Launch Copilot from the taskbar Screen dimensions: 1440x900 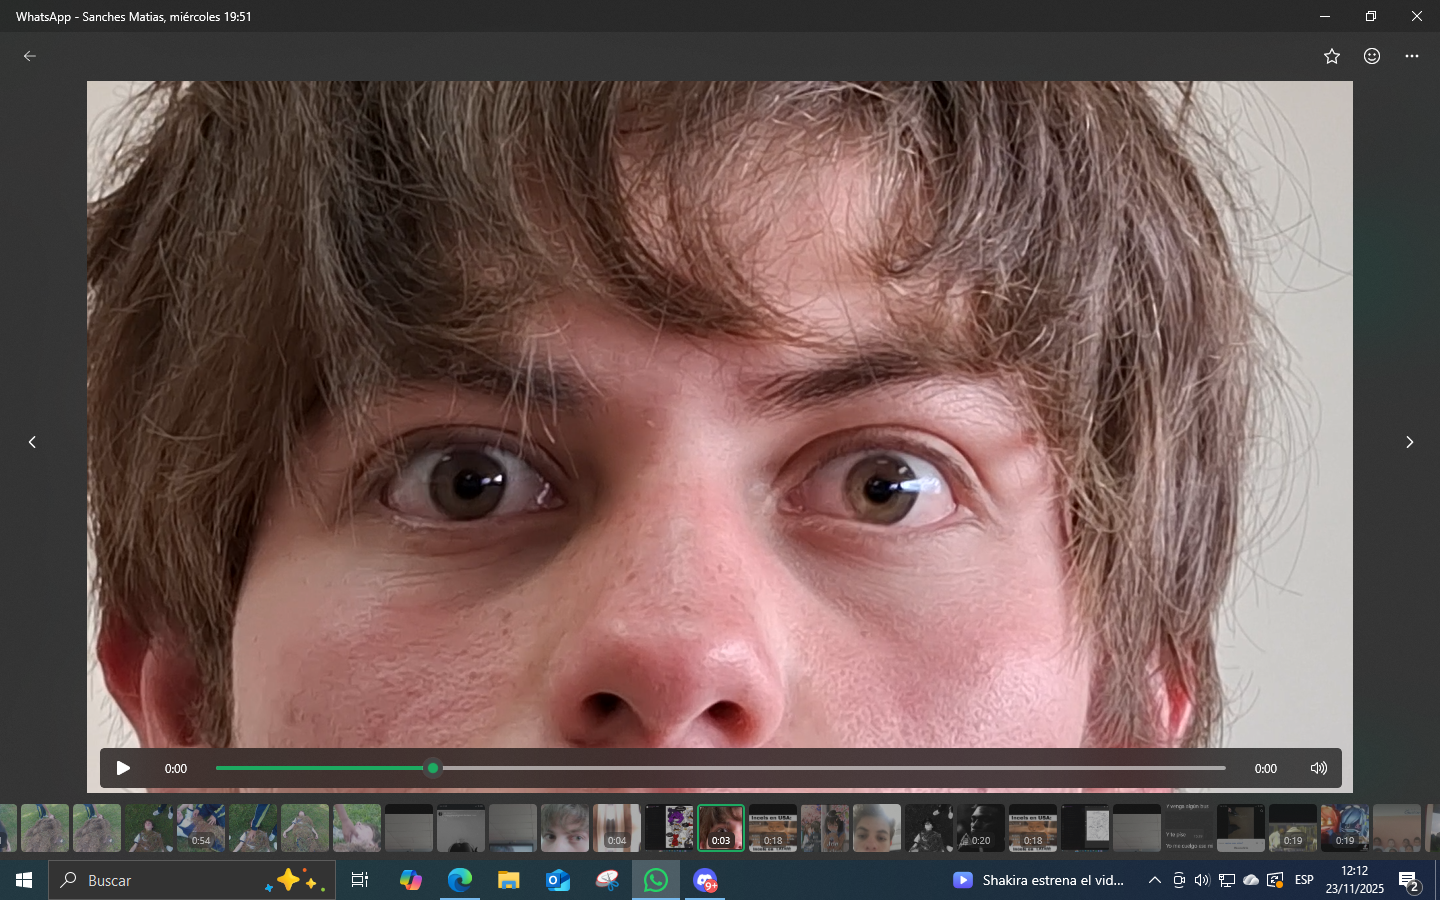click(x=410, y=880)
